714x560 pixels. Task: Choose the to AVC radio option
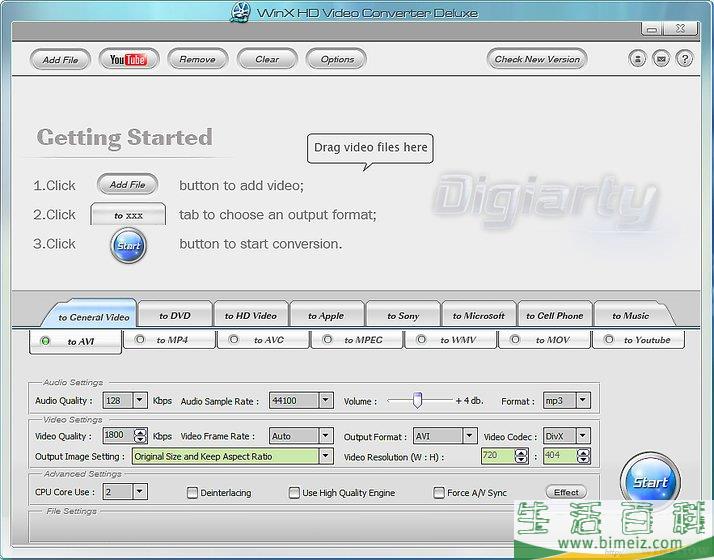point(234,340)
